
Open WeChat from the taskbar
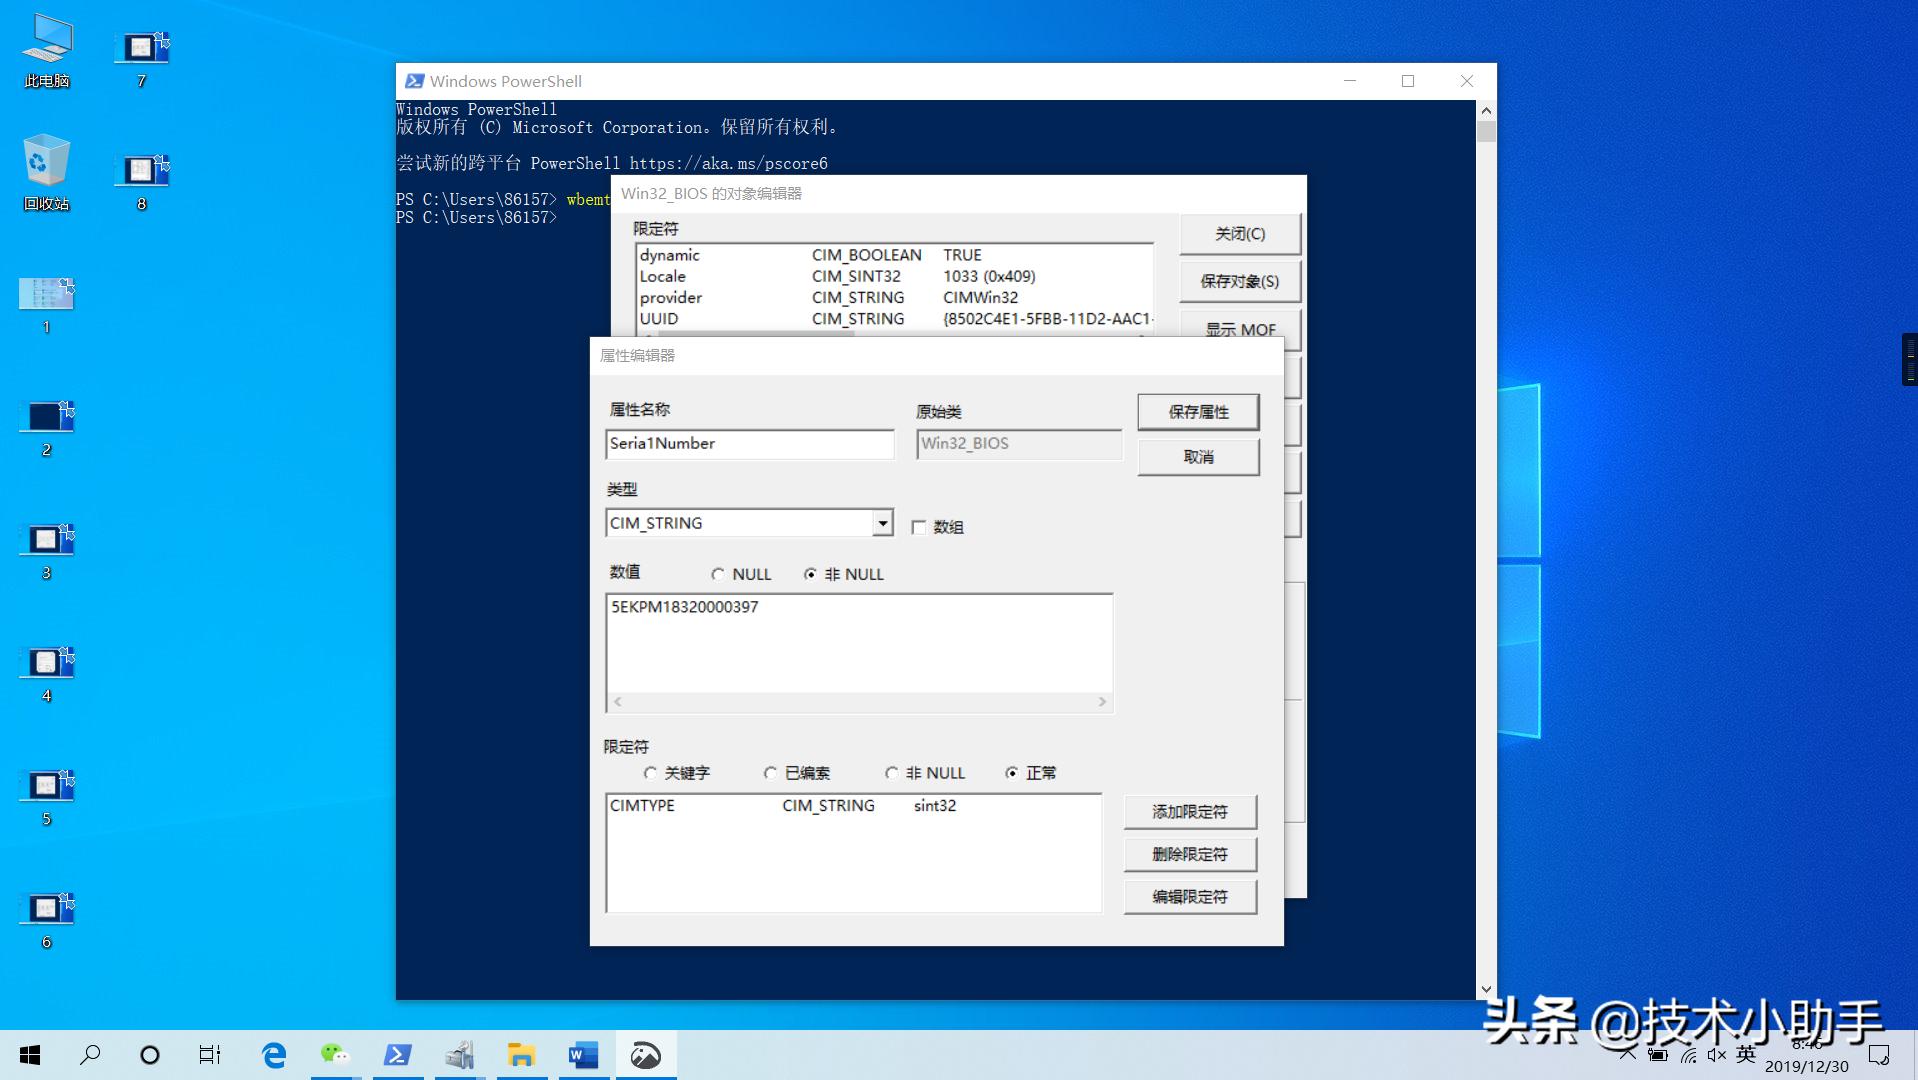point(335,1055)
